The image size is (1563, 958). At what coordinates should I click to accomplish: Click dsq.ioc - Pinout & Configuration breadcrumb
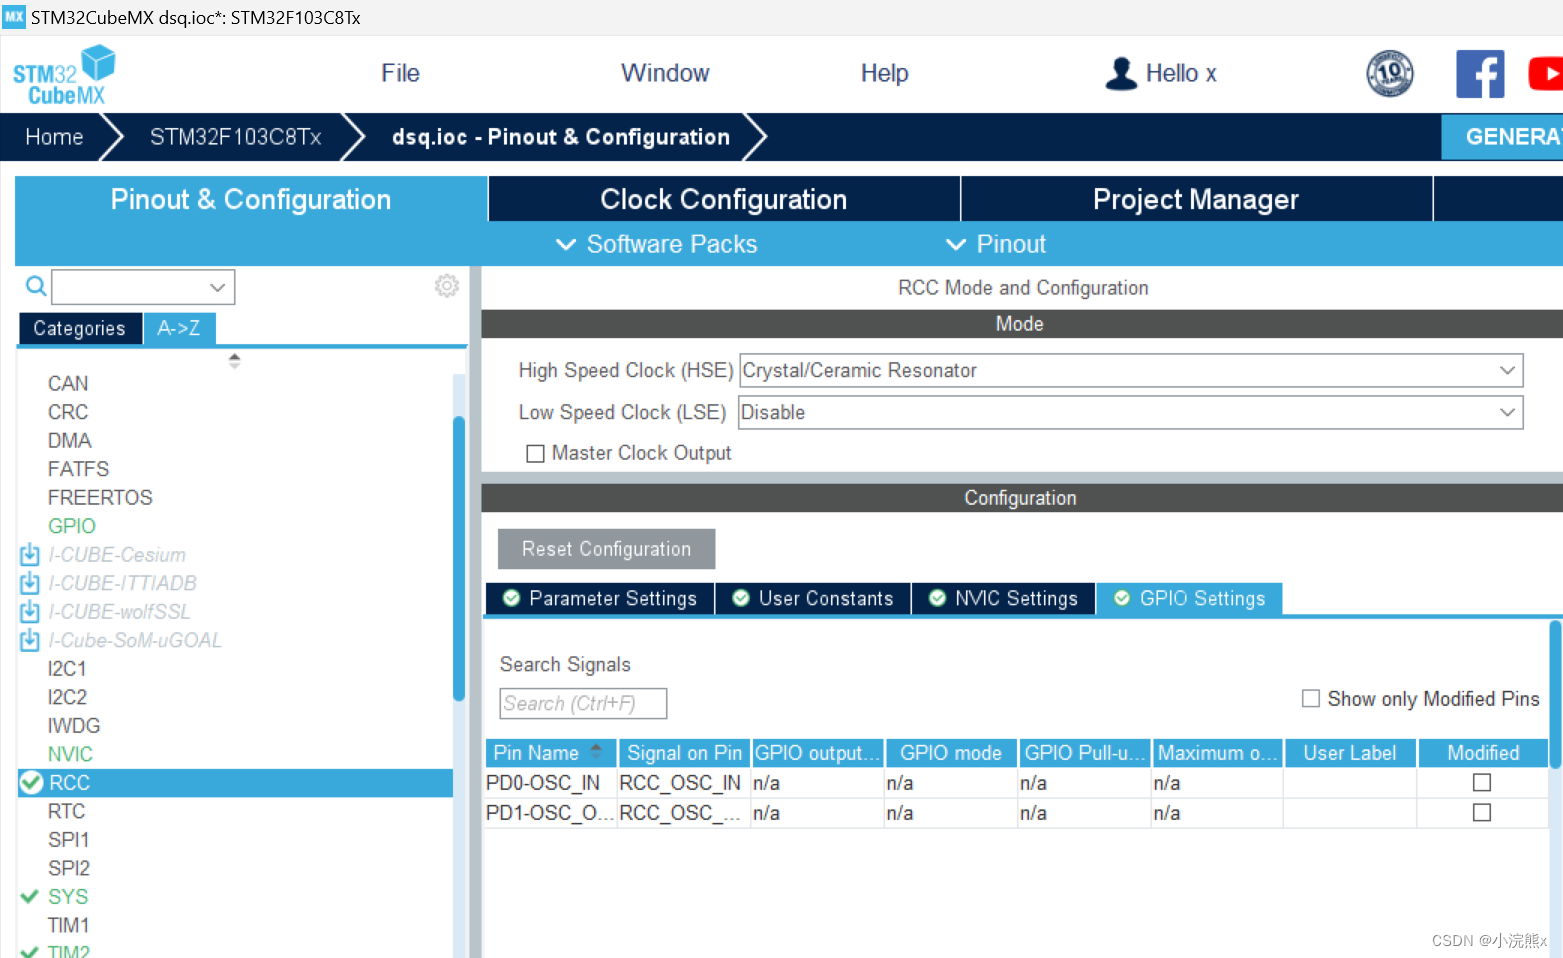pyautogui.click(x=561, y=137)
